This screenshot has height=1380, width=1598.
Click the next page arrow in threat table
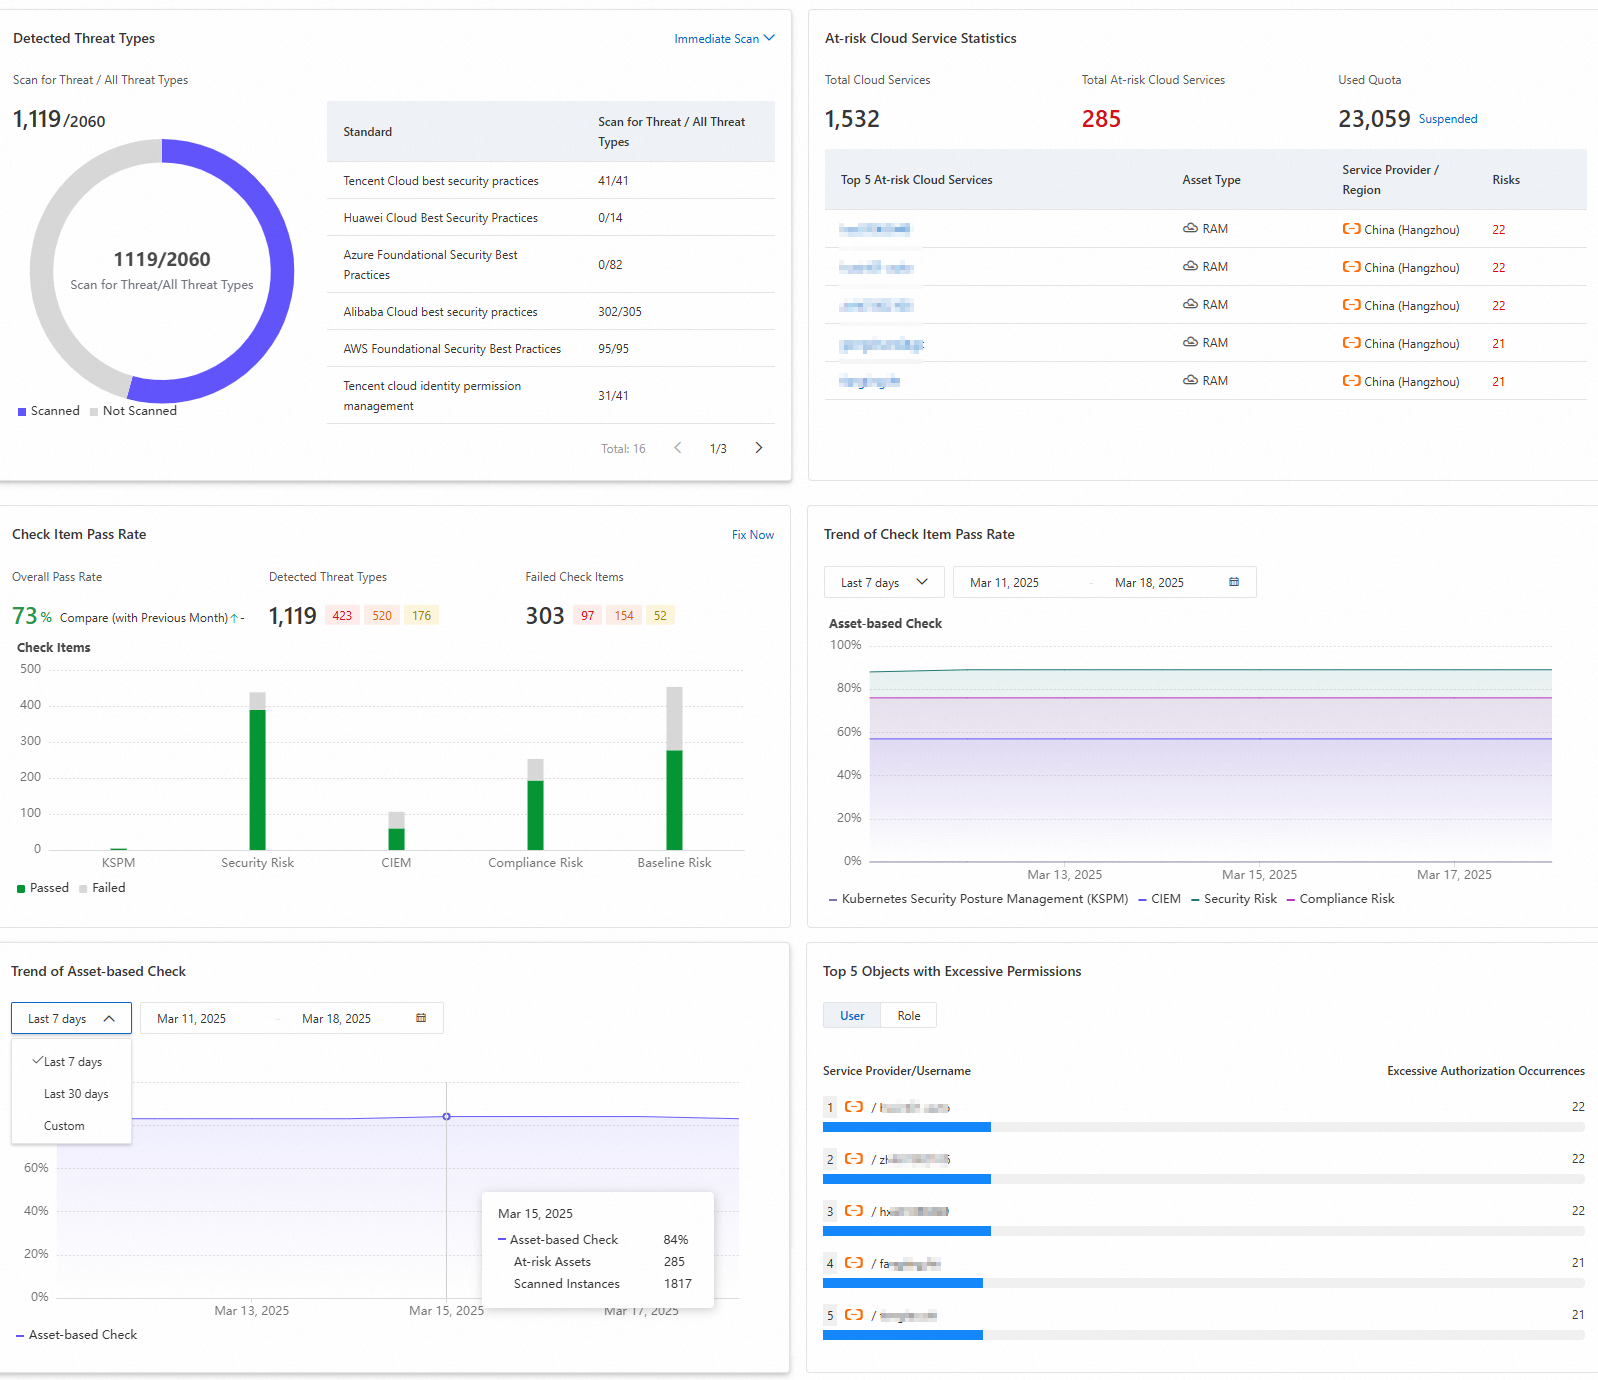(759, 448)
